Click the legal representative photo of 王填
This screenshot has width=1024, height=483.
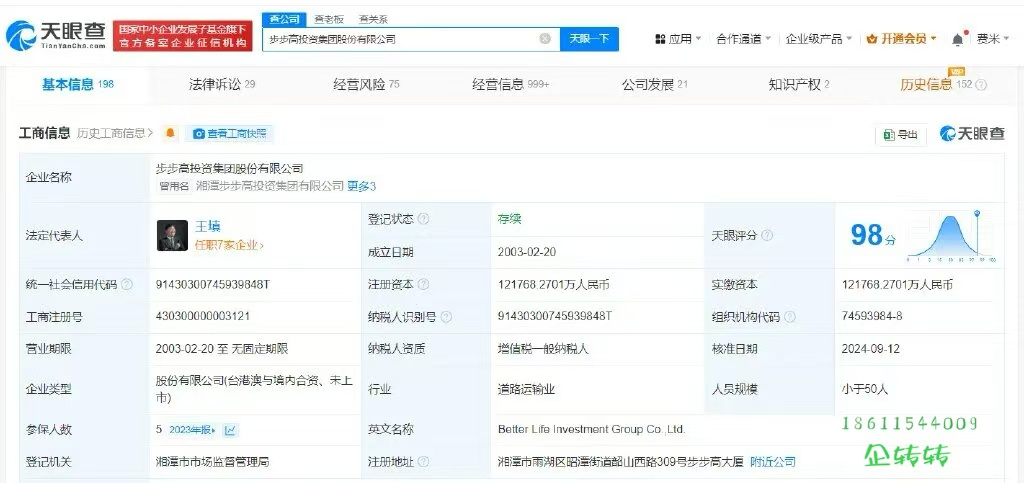click(x=172, y=235)
